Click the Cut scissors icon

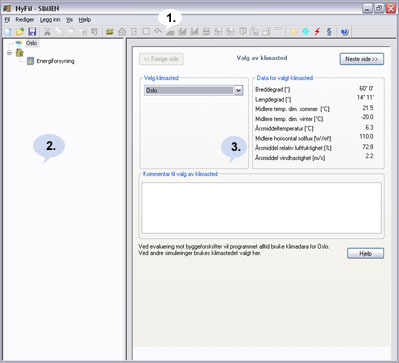coord(47,32)
